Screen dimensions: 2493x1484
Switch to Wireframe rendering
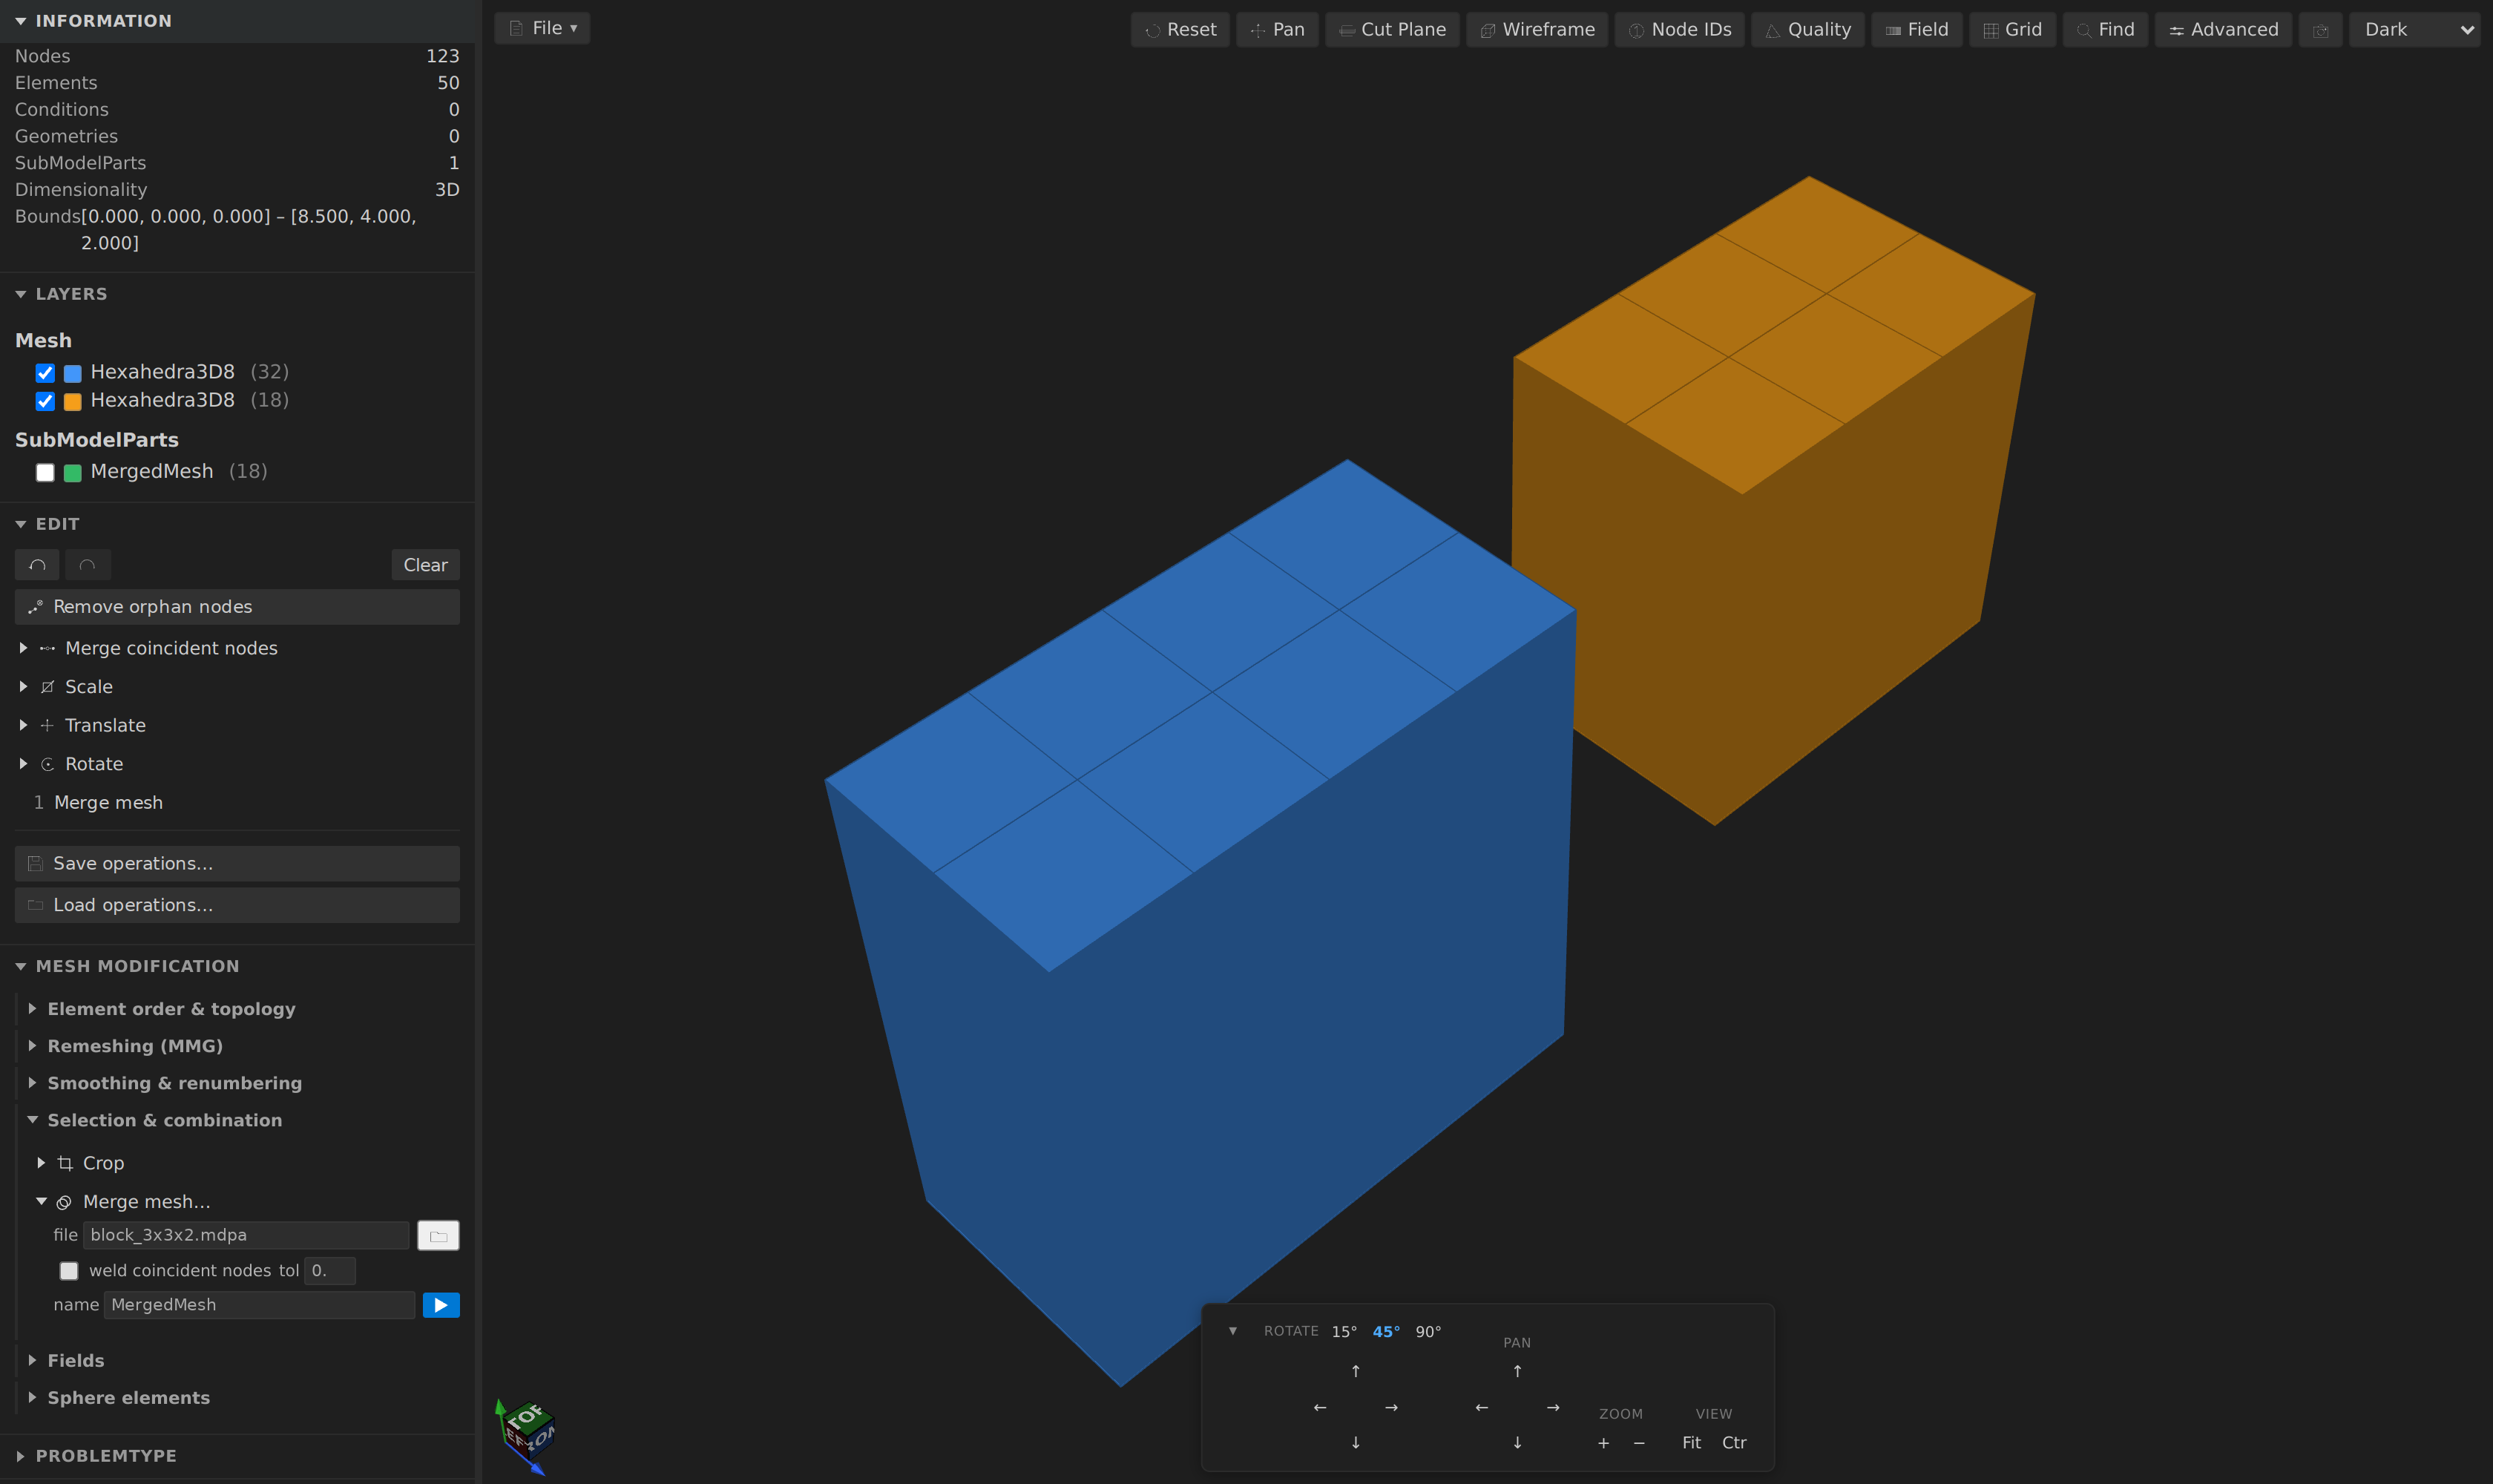[x=1537, y=29]
